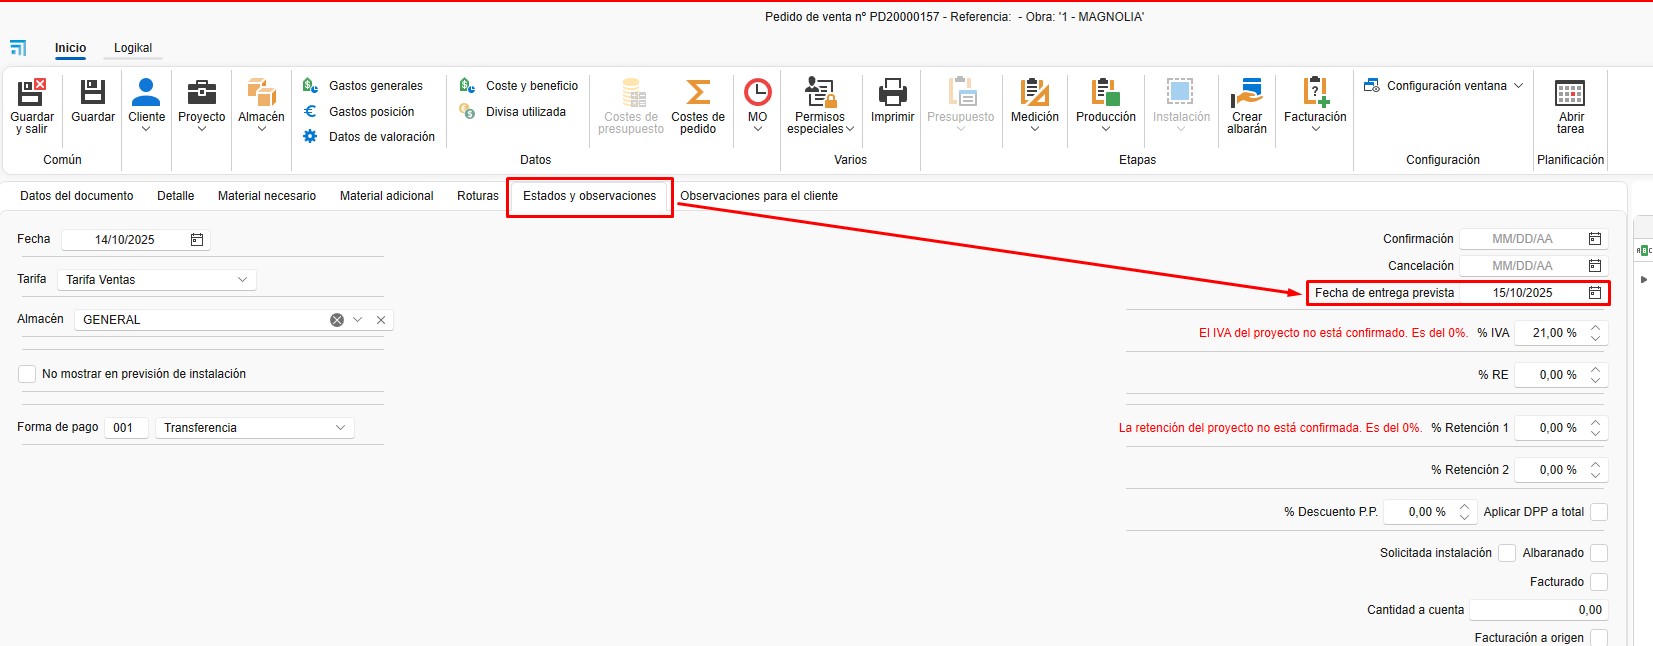Click Coste y beneficio button

tap(531, 86)
